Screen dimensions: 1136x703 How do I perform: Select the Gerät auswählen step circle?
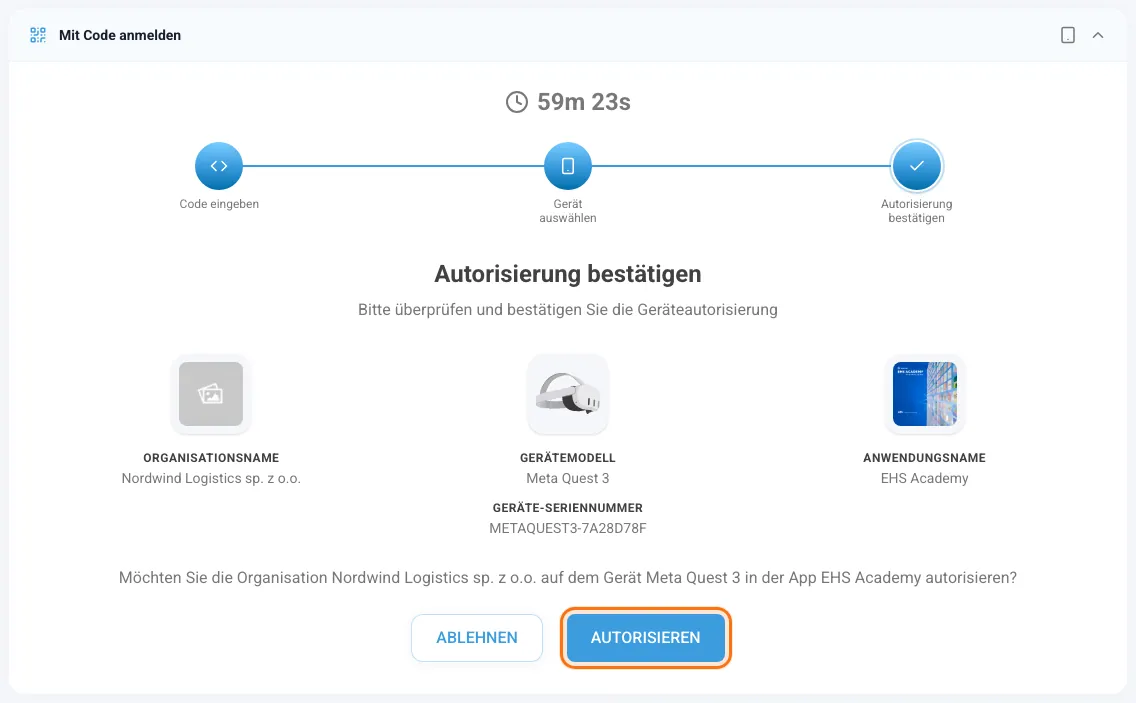pyautogui.click(x=568, y=166)
